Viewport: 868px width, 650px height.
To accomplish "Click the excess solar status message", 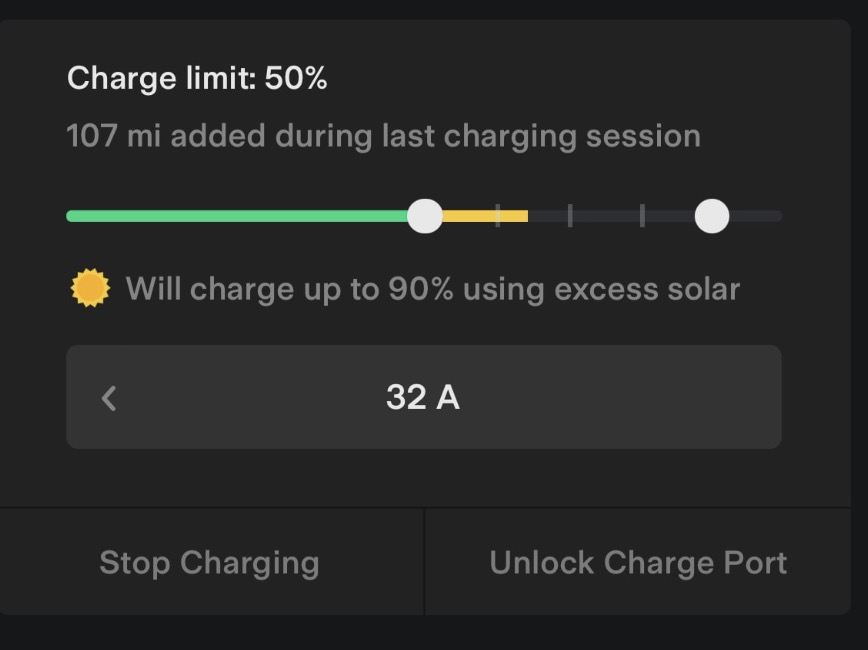I will (432, 288).
